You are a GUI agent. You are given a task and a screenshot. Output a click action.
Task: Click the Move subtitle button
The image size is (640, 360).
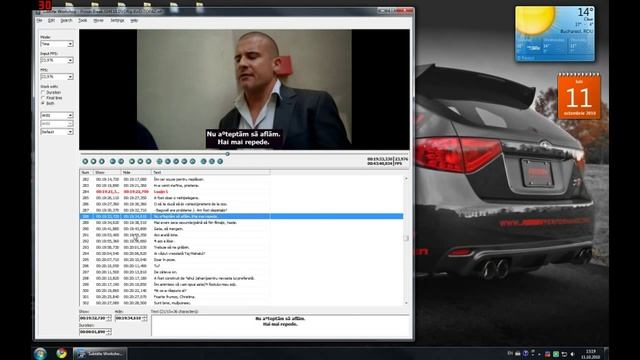coord(160,162)
